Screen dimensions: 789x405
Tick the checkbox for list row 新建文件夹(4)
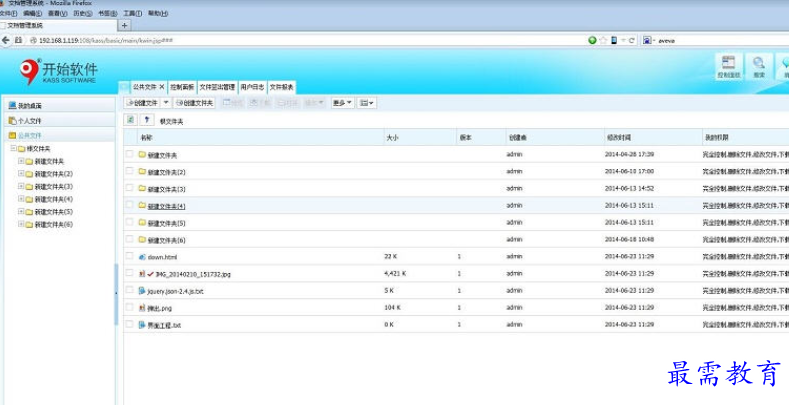[x=129, y=205]
